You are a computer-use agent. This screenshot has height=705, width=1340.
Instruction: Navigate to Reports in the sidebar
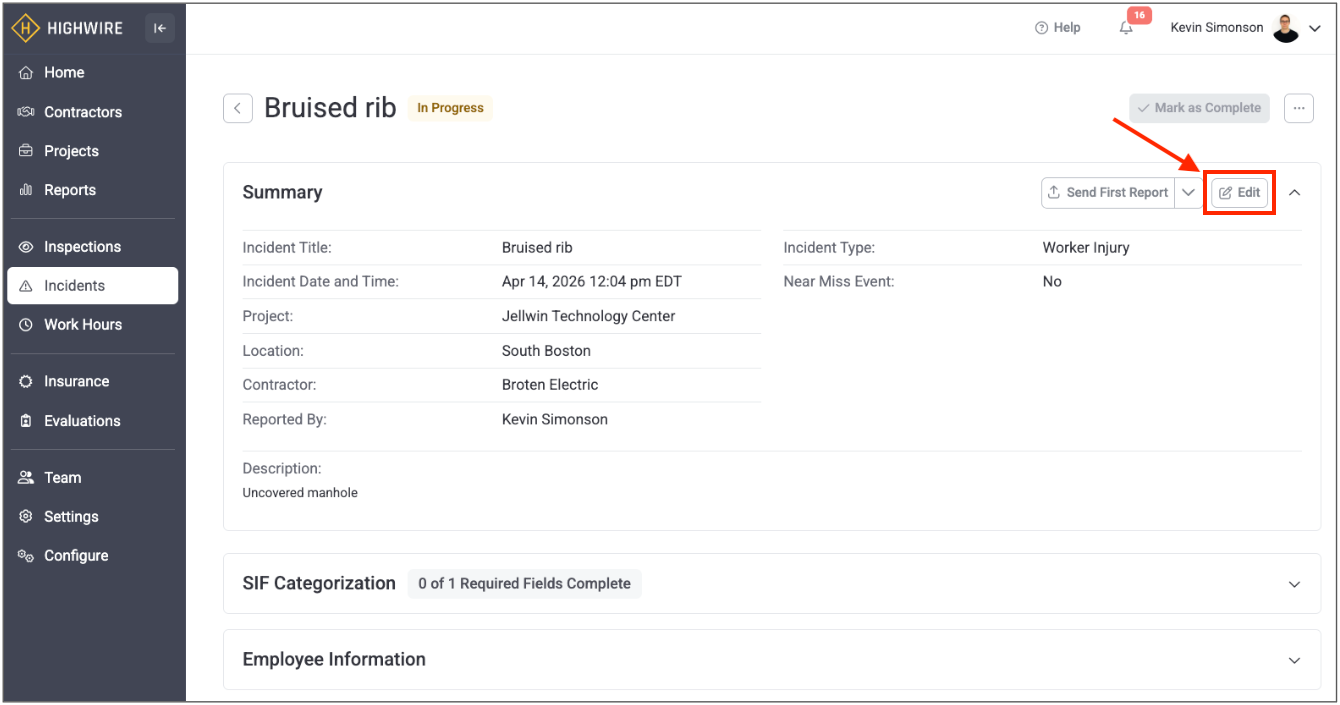click(x=70, y=190)
